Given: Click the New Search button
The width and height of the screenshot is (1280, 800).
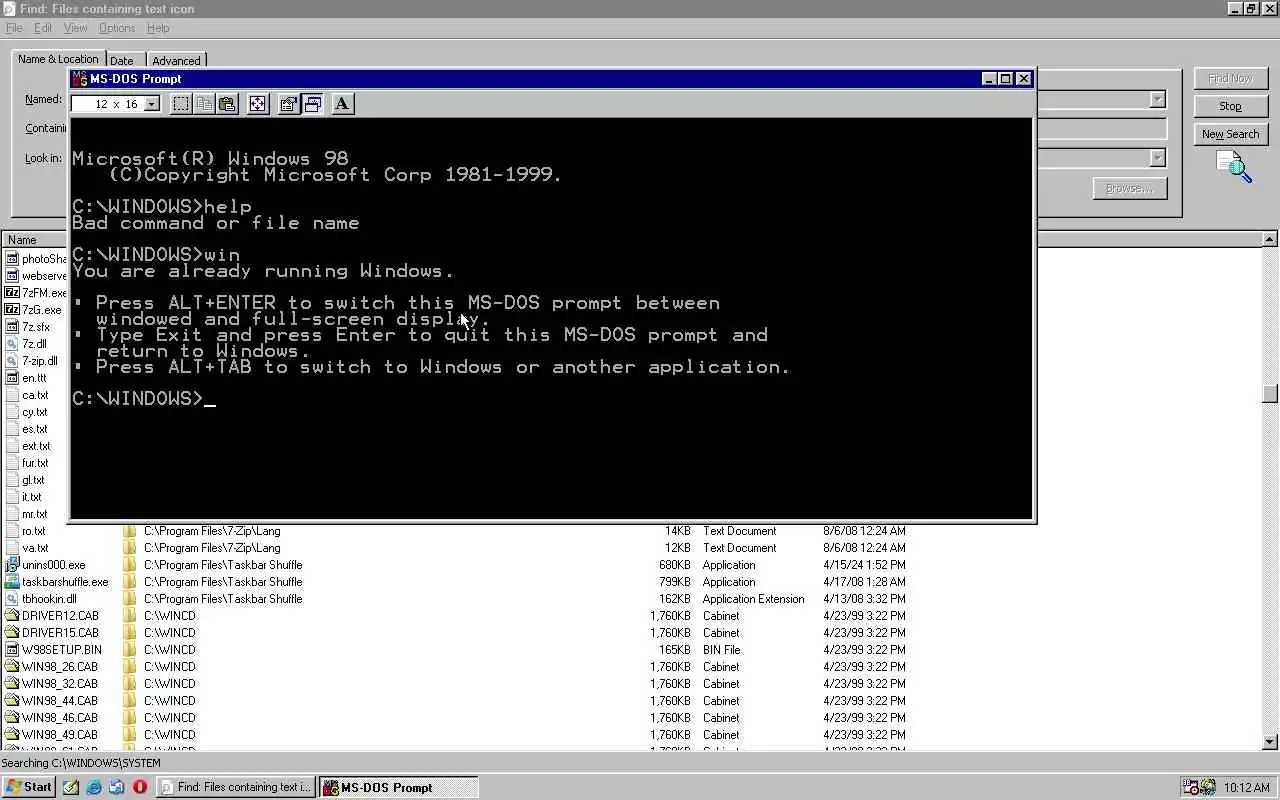Looking at the screenshot, I should [x=1230, y=134].
